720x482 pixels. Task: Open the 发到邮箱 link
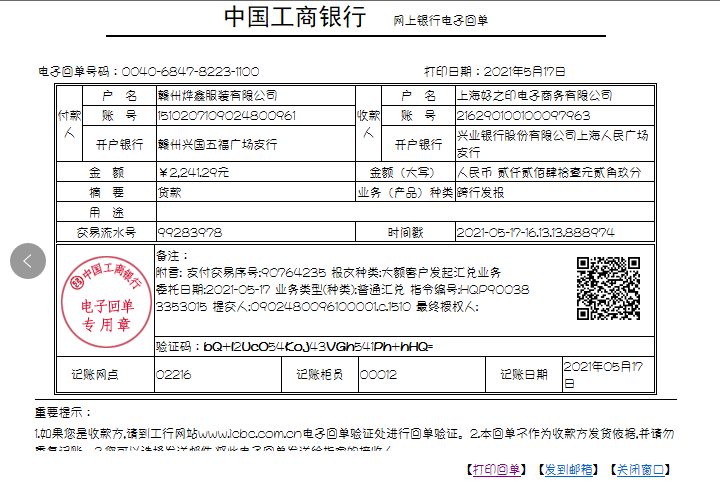coord(568,469)
